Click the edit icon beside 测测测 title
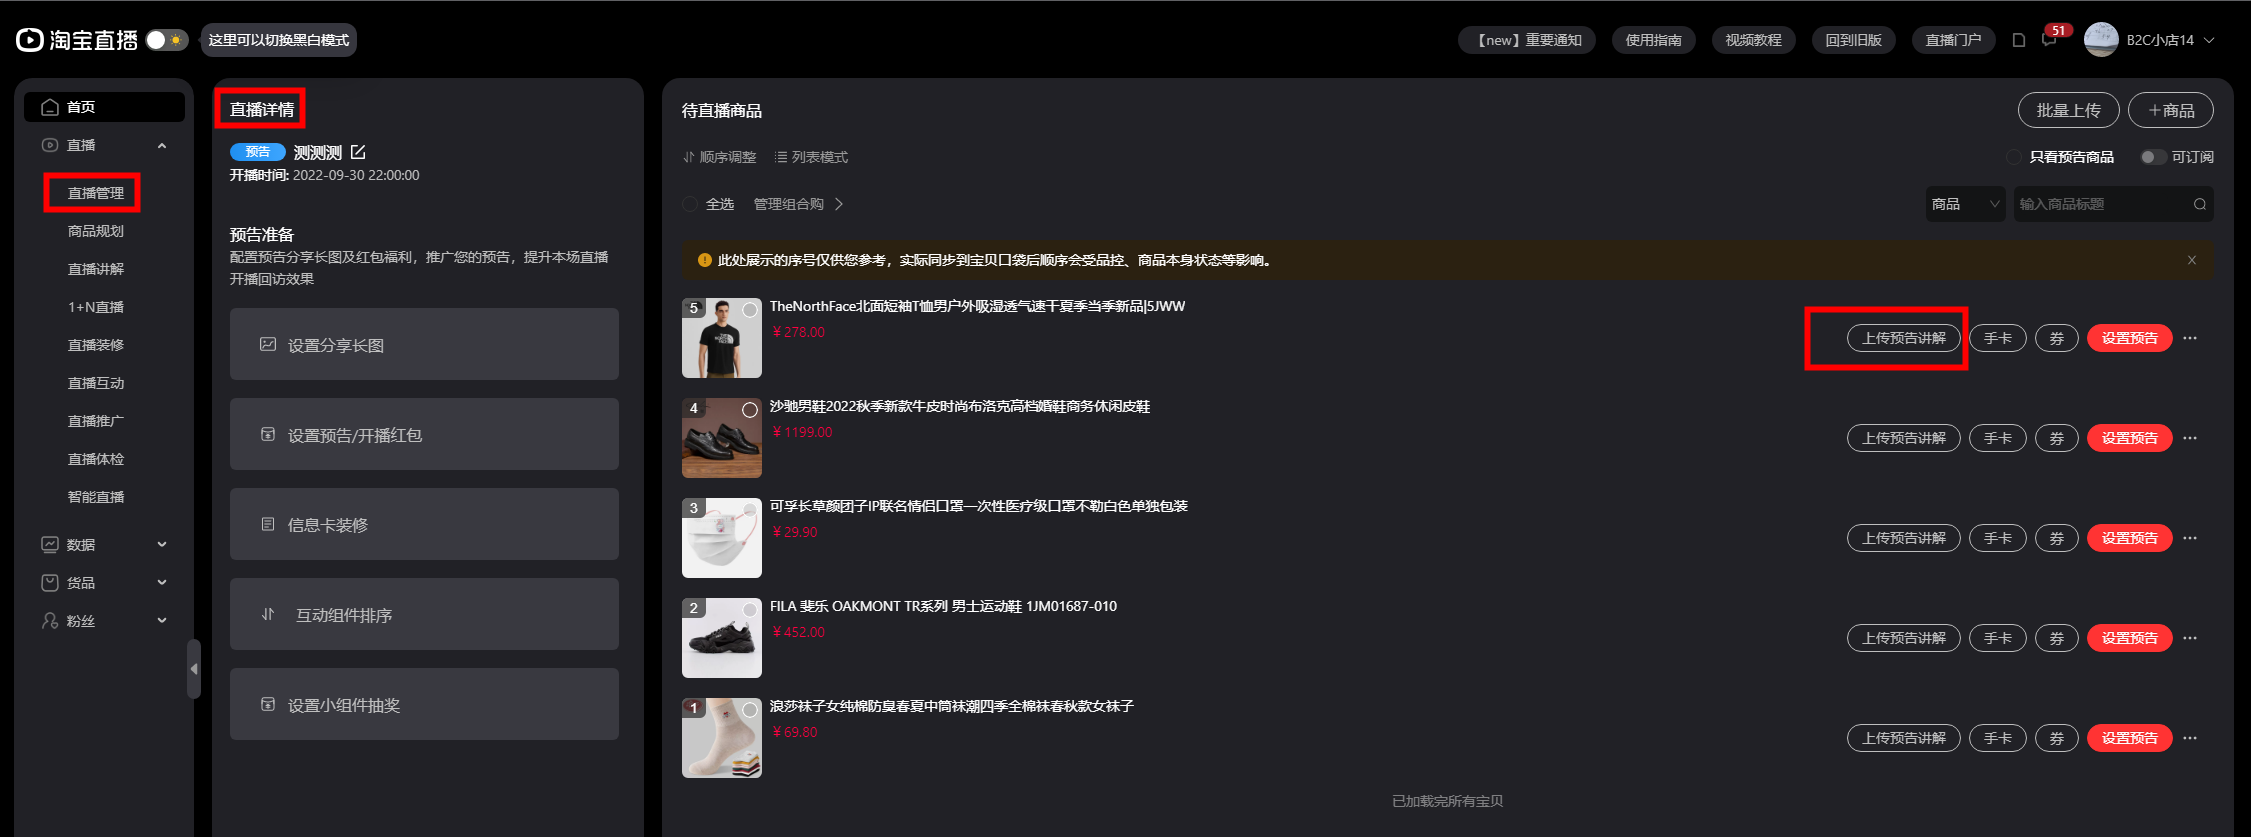The width and height of the screenshot is (2251, 837). [358, 152]
